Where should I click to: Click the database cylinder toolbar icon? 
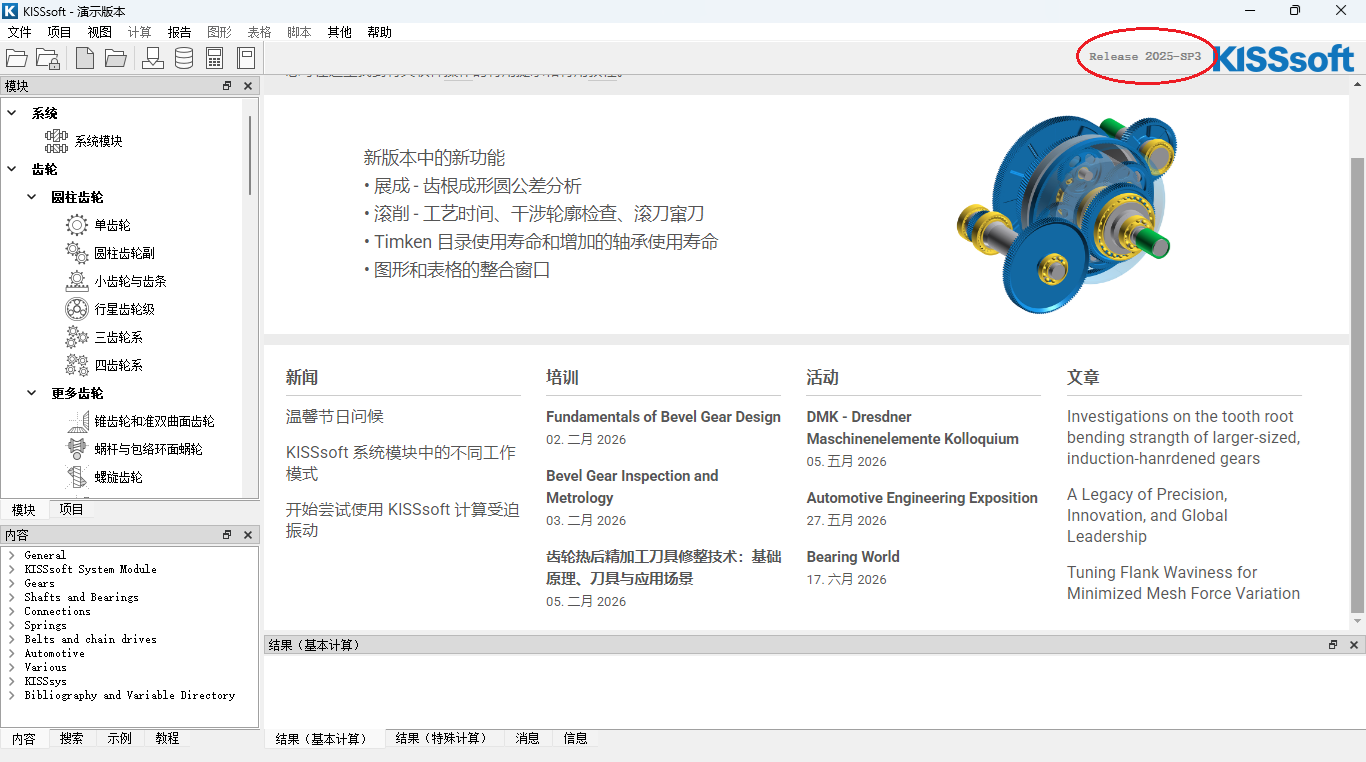pos(184,58)
